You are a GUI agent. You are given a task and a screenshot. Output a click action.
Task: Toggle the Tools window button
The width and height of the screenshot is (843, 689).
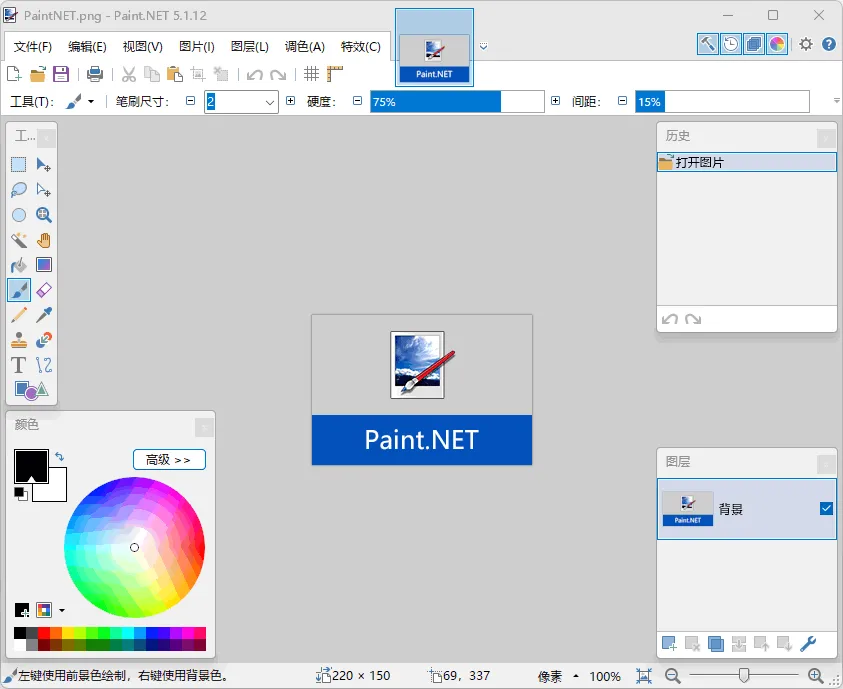point(708,44)
